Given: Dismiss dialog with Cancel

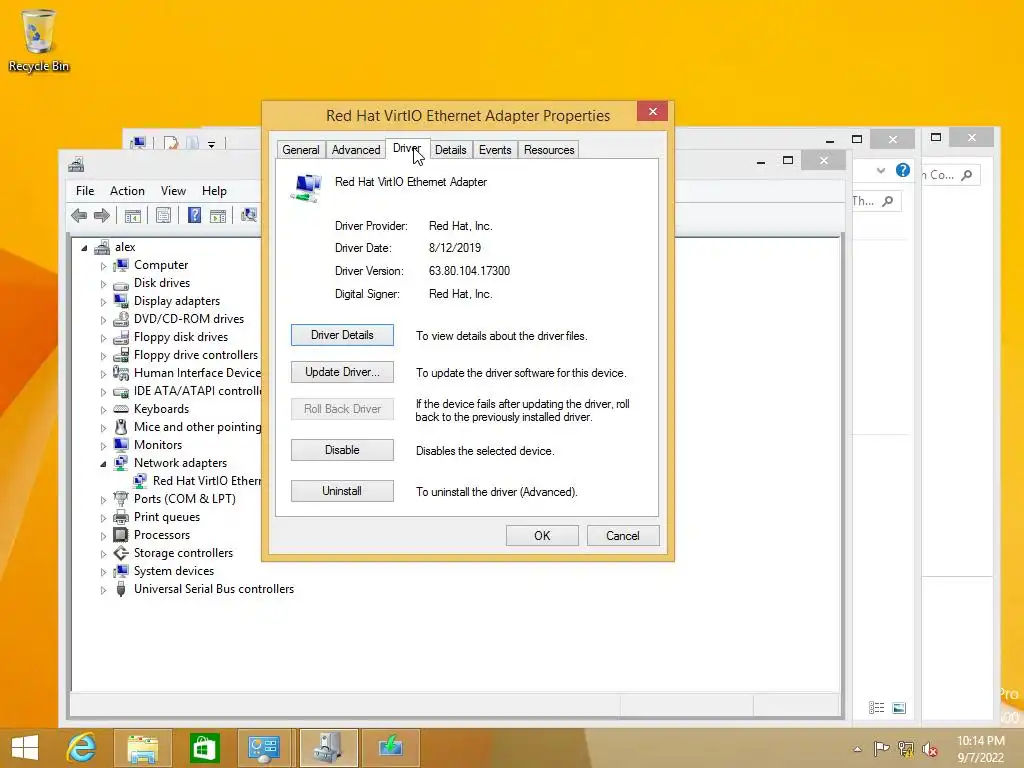Looking at the screenshot, I should (622, 536).
